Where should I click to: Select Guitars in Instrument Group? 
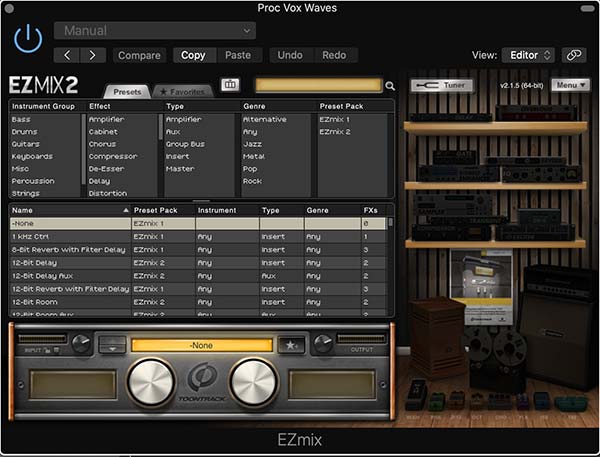click(x=26, y=144)
